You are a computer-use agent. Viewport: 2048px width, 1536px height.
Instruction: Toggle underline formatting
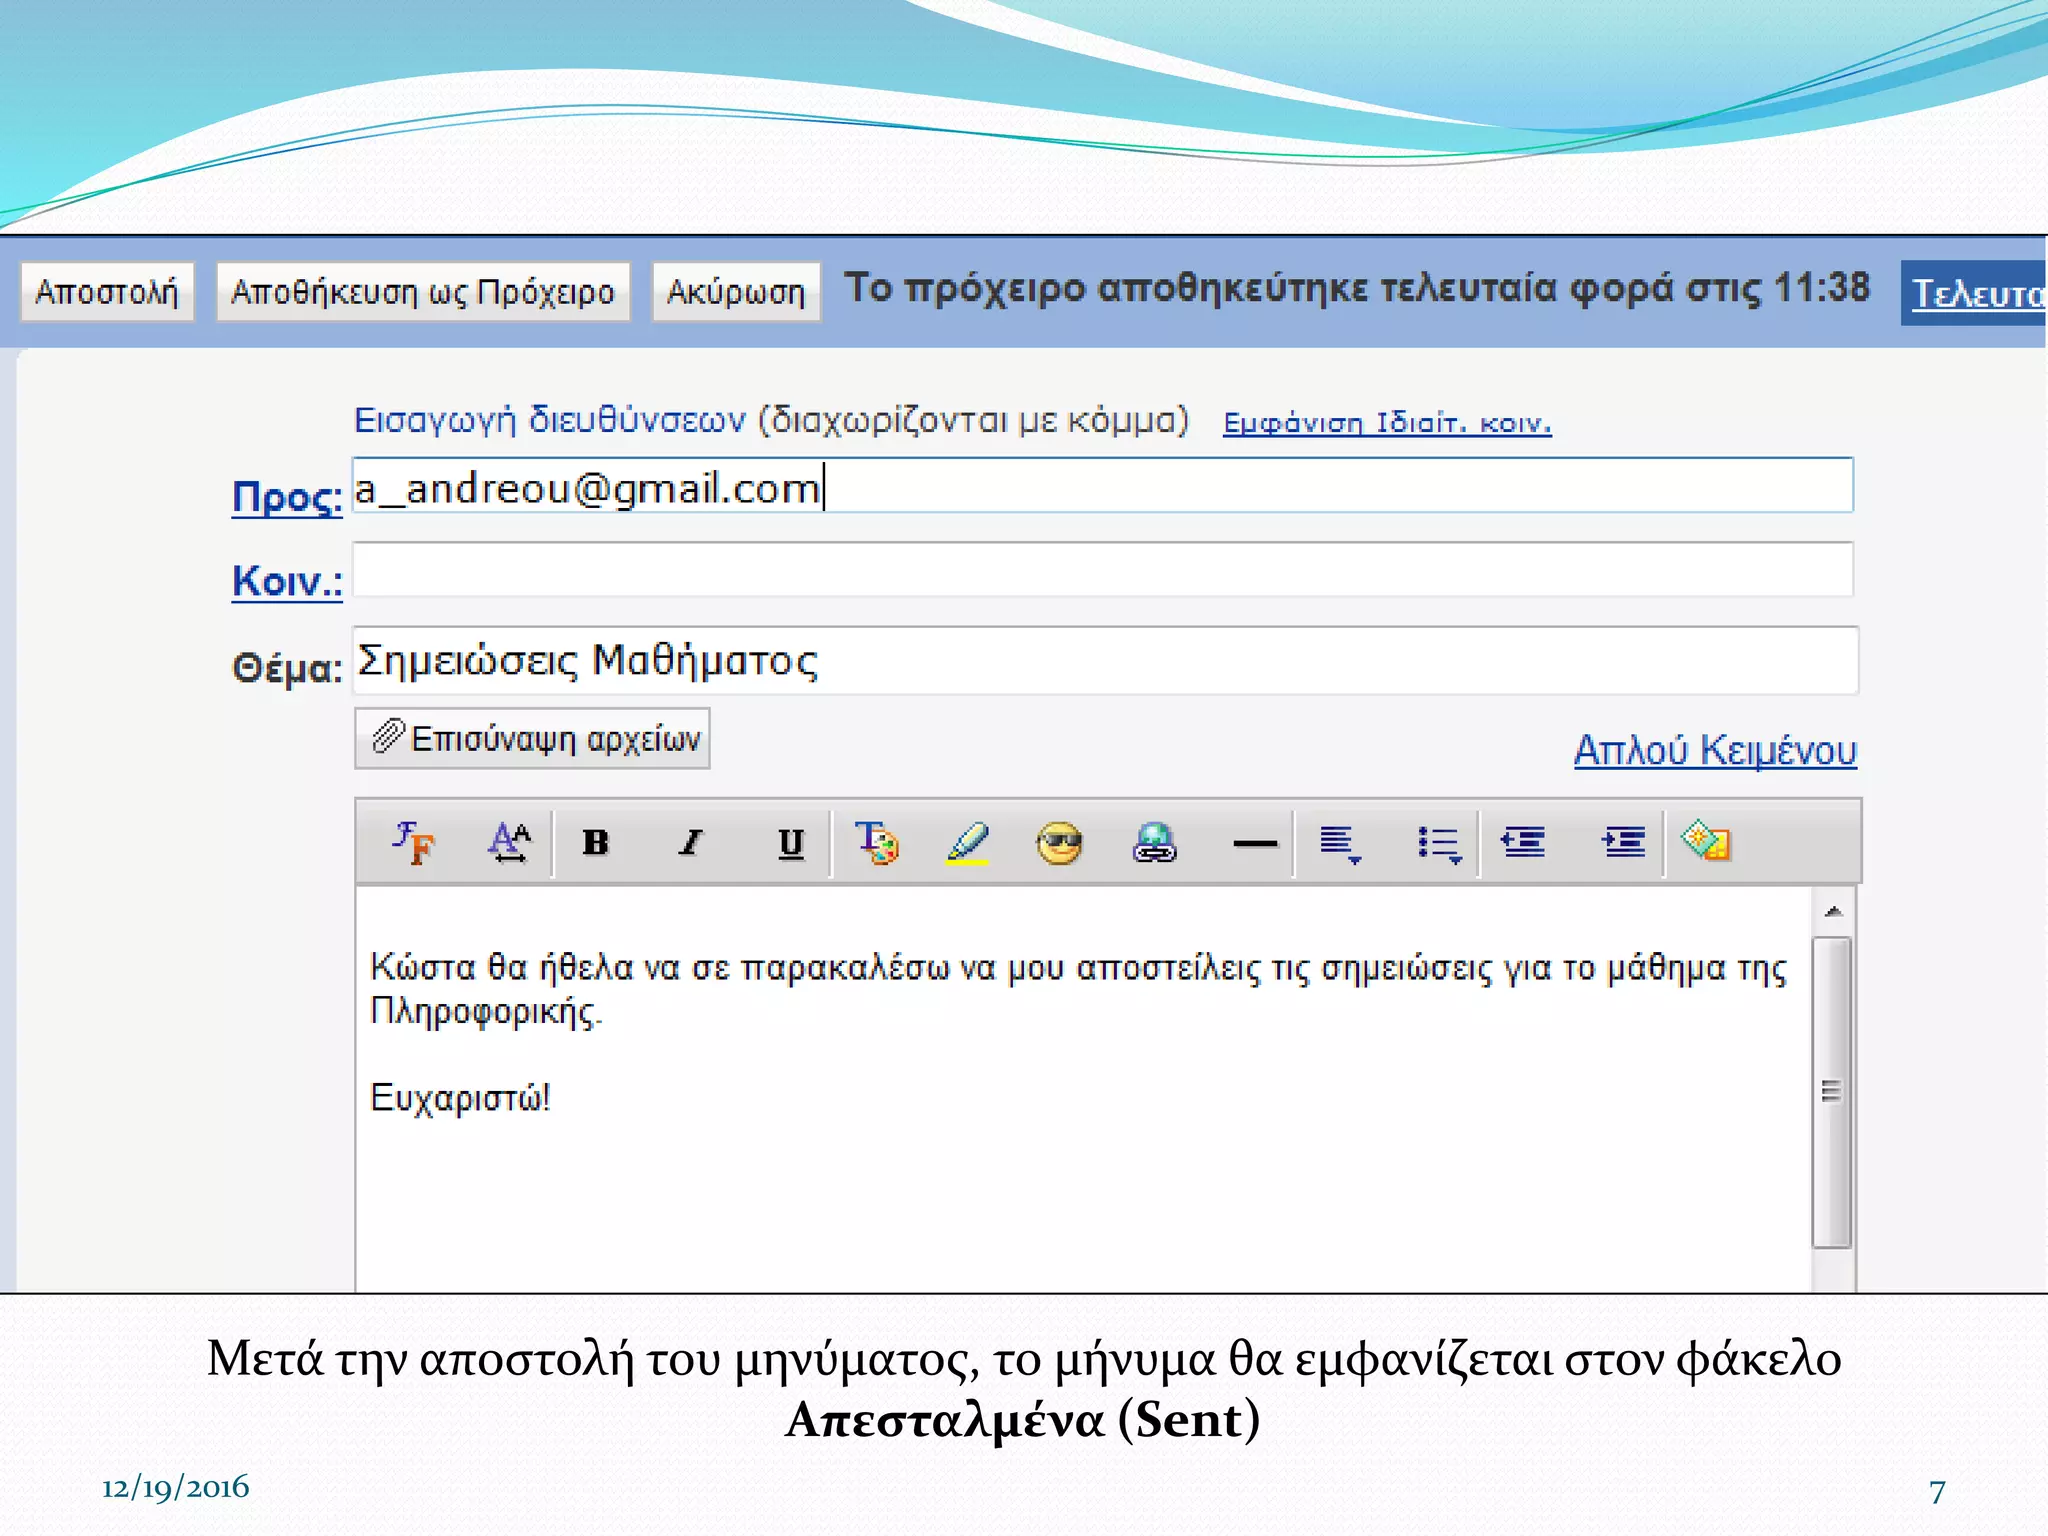(791, 843)
